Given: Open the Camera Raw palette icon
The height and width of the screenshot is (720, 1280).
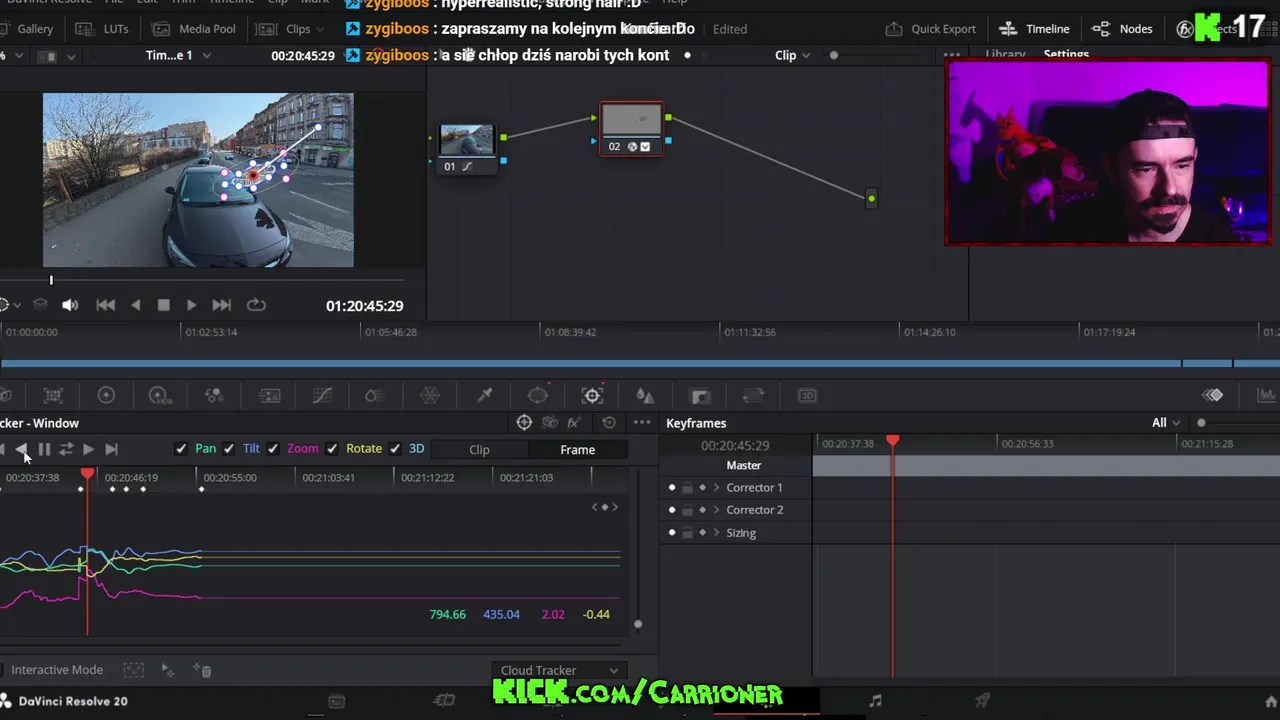Looking at the screenshot, I should pyautogui.click(x=3, y=396).
